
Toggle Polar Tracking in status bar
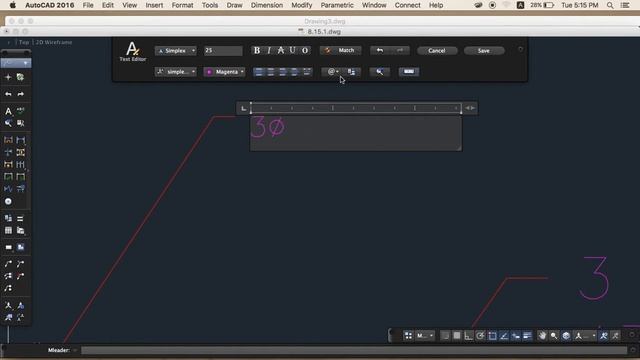pos(480,336)
